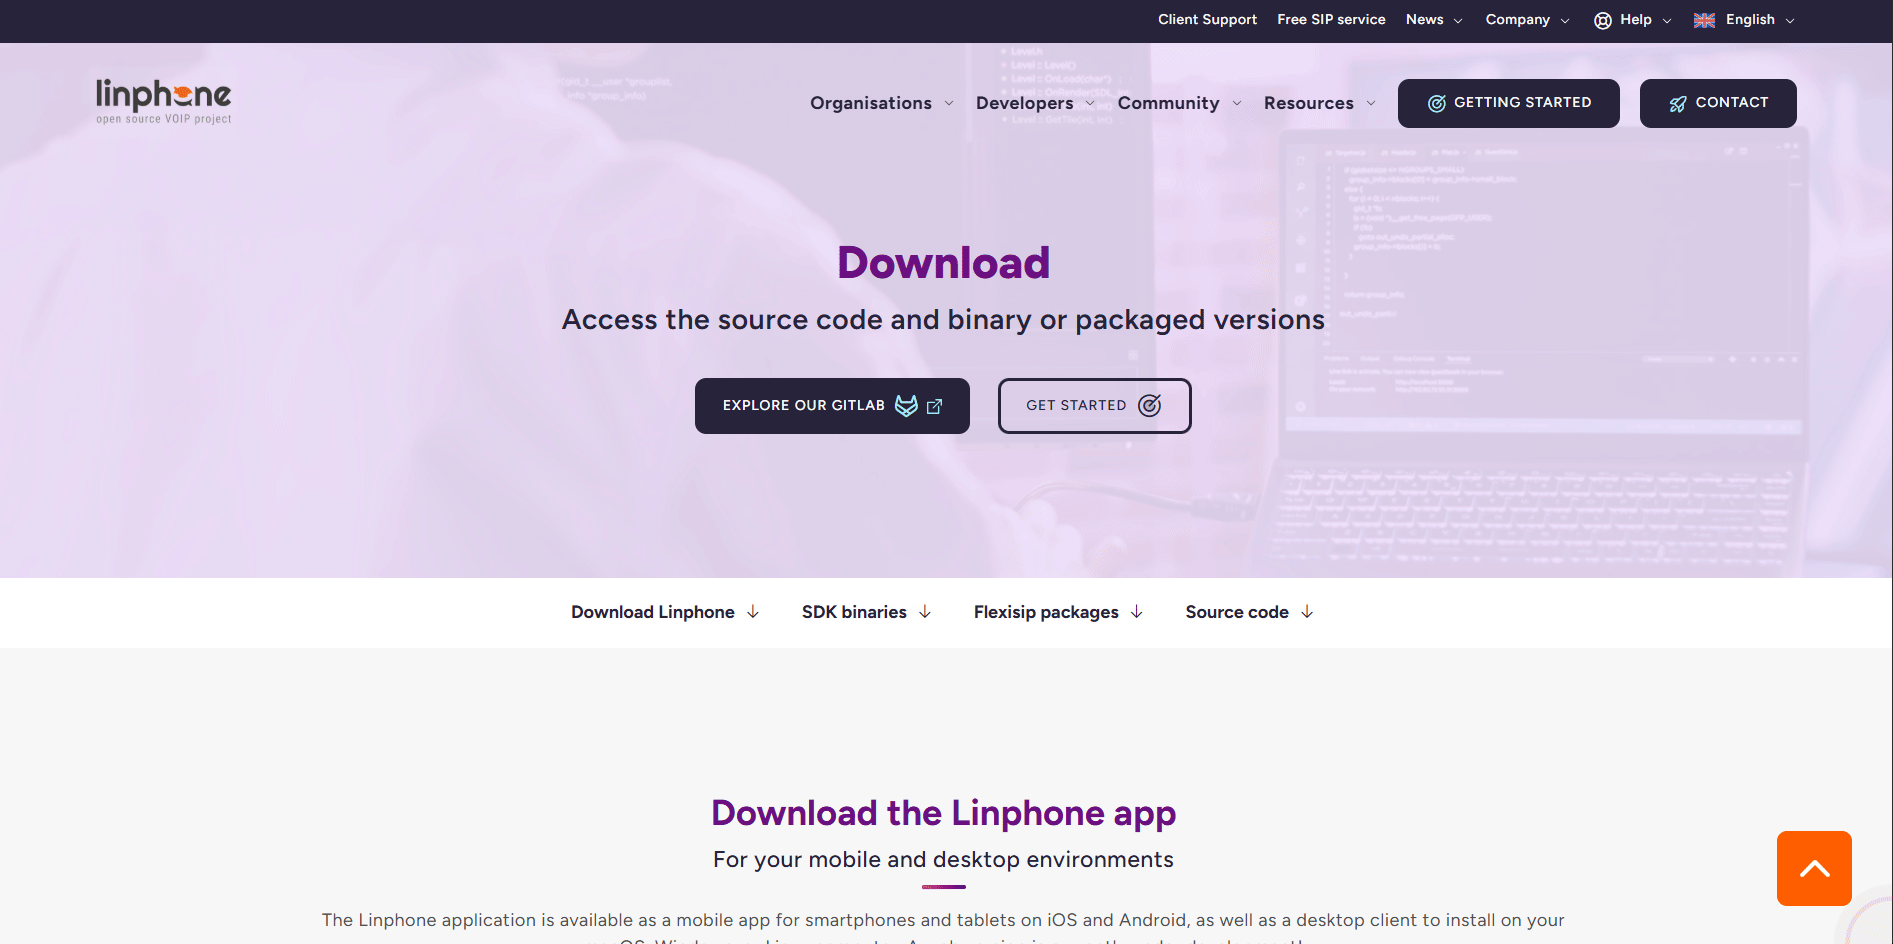Expand the Developers menu chevron
This screenshot has width=1893, height=944.
click(1090, 103)
